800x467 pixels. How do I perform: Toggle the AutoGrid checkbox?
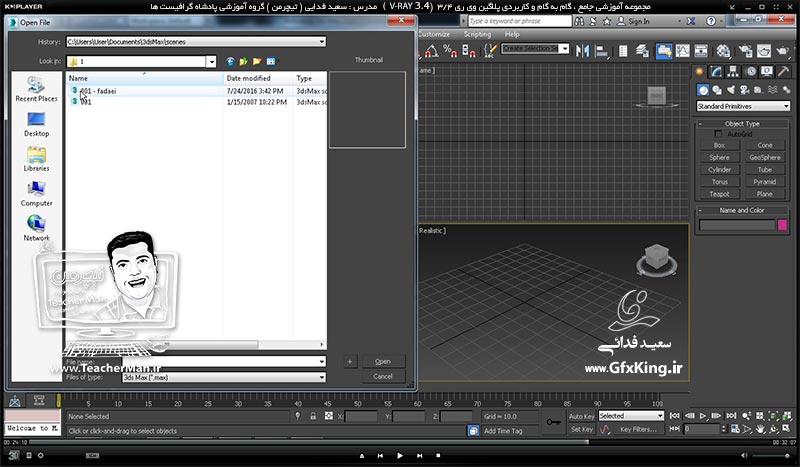(718, 134)
